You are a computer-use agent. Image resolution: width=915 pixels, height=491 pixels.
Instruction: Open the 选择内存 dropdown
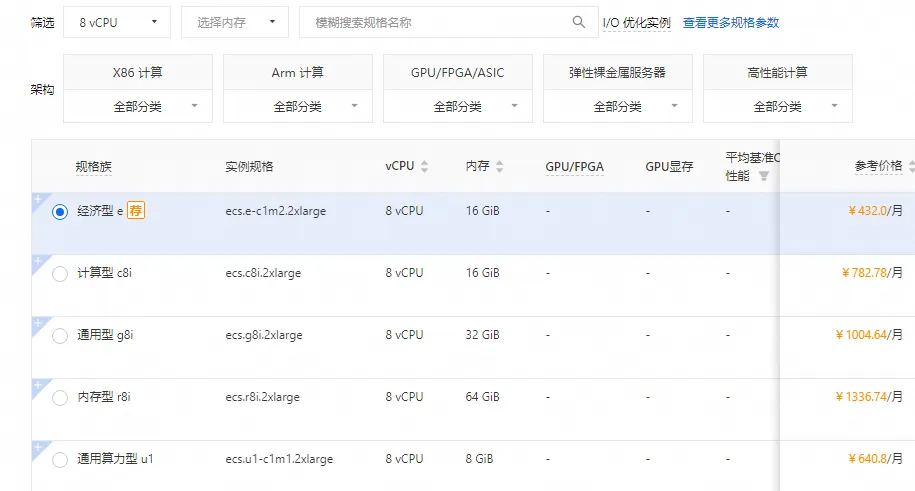(x=235, y=22)
